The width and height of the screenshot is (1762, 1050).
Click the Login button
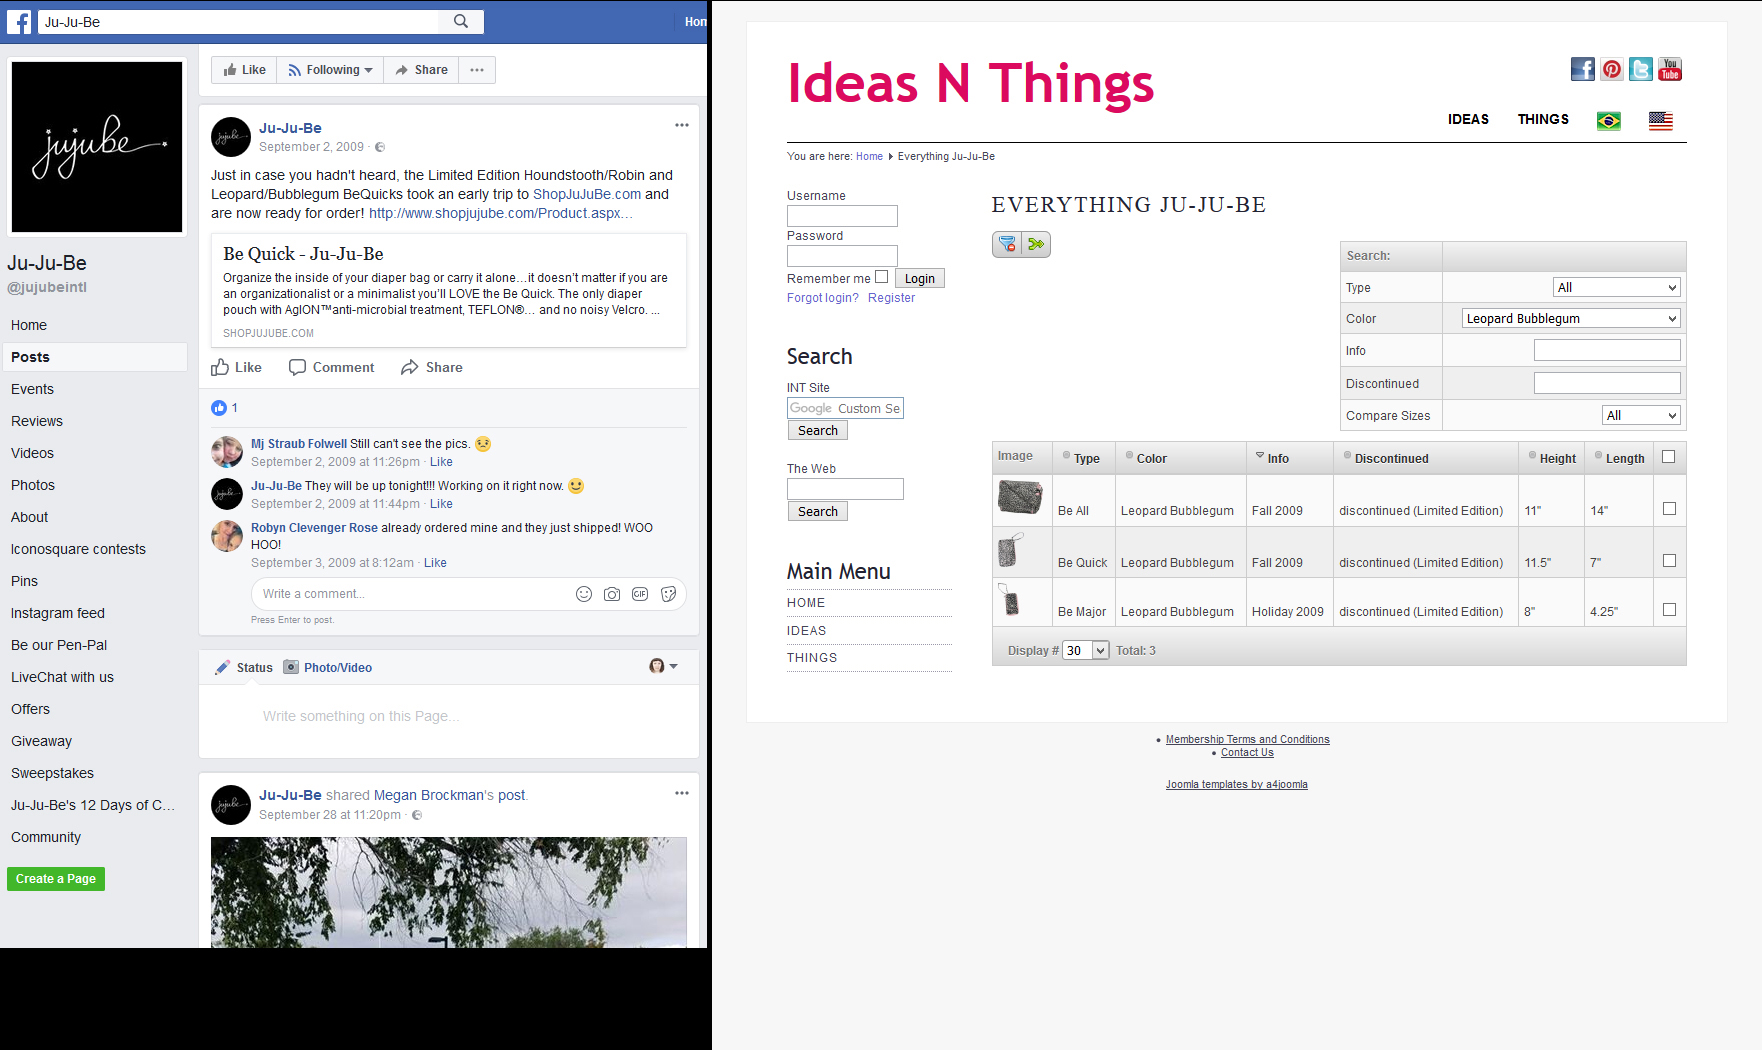point(920,279)
